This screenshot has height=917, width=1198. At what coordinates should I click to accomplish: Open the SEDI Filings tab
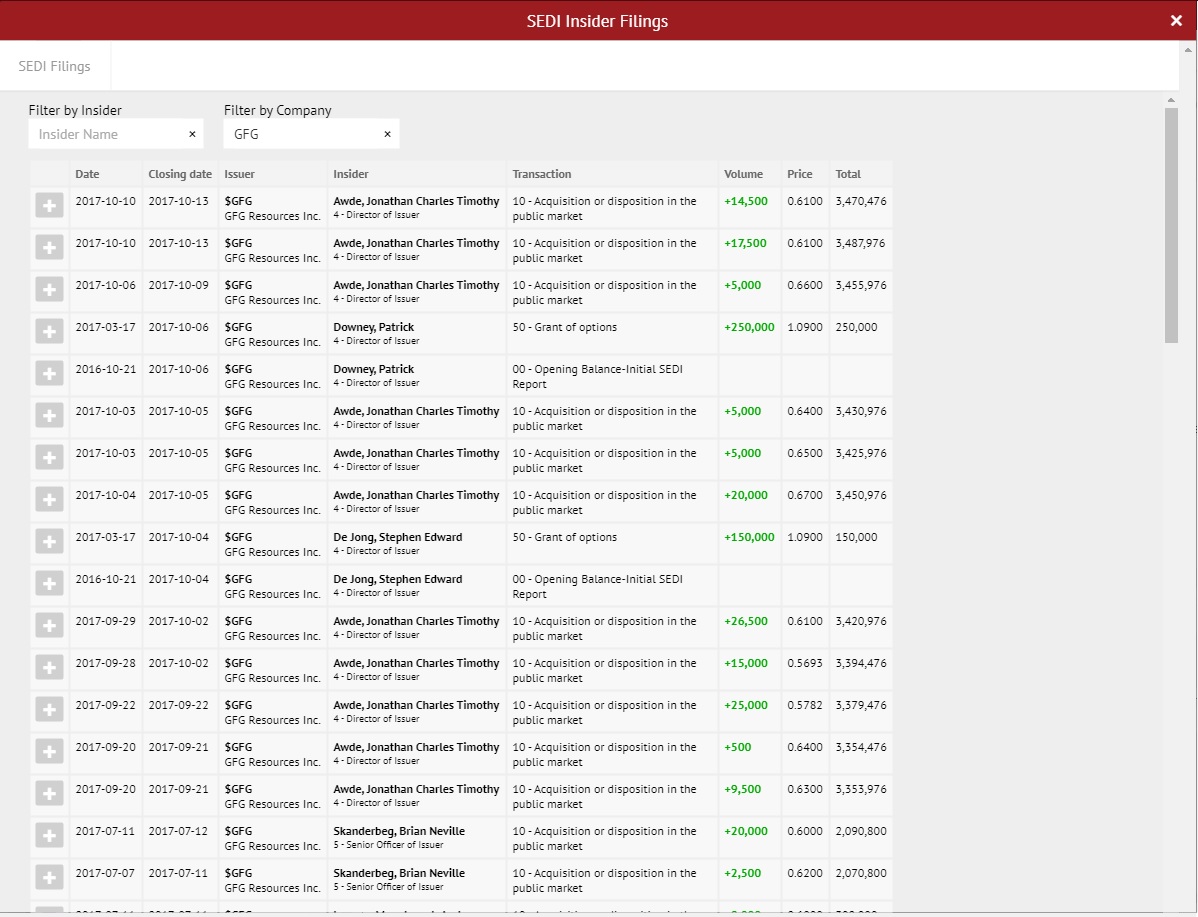[54, 66]
